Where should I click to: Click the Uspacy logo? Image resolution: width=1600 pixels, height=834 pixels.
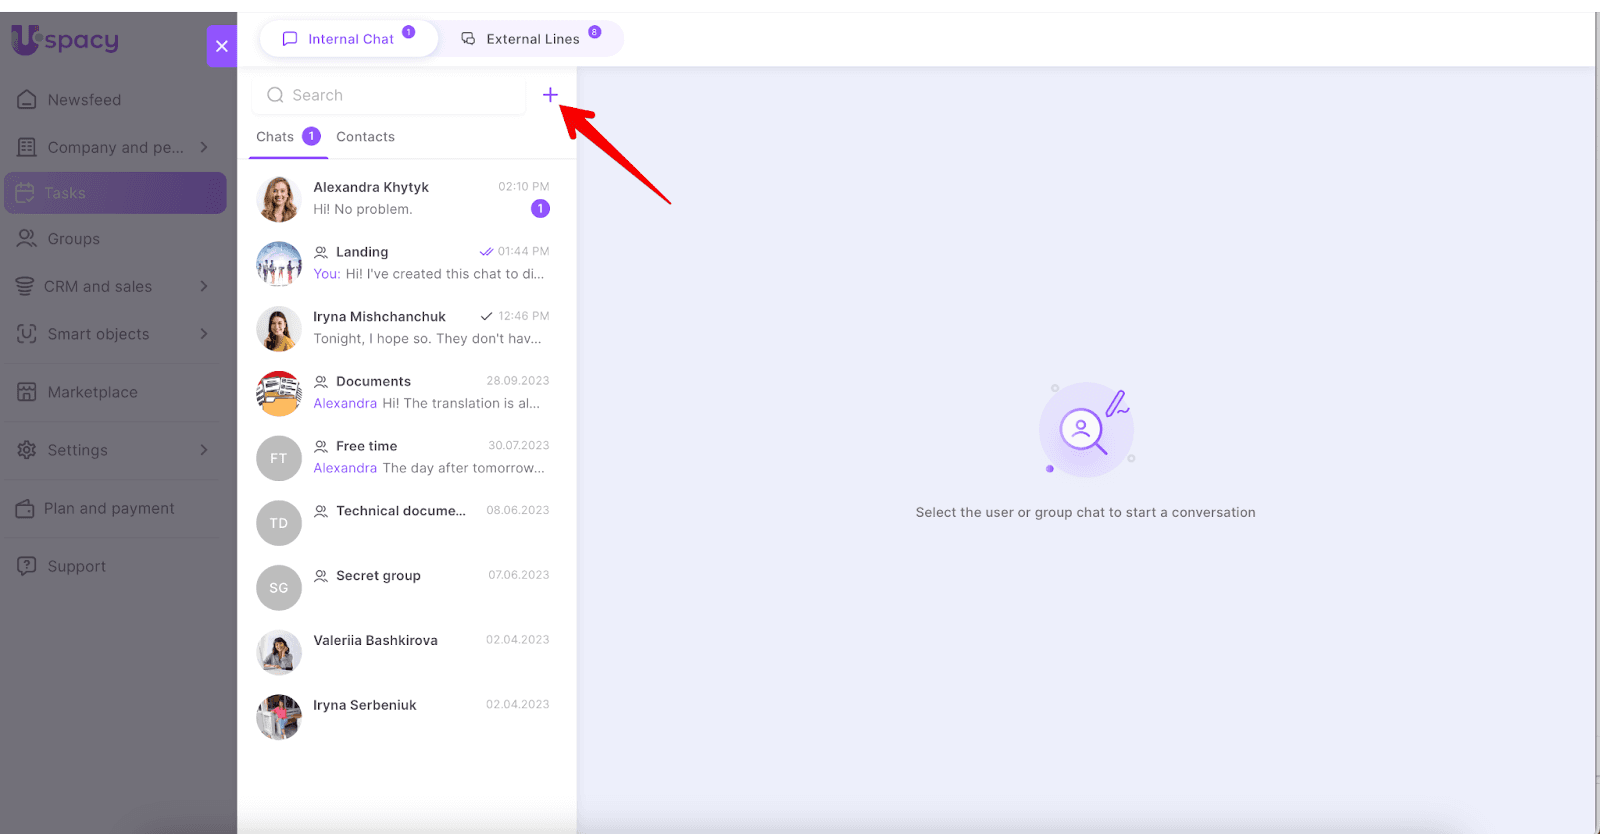coord(65,40)
